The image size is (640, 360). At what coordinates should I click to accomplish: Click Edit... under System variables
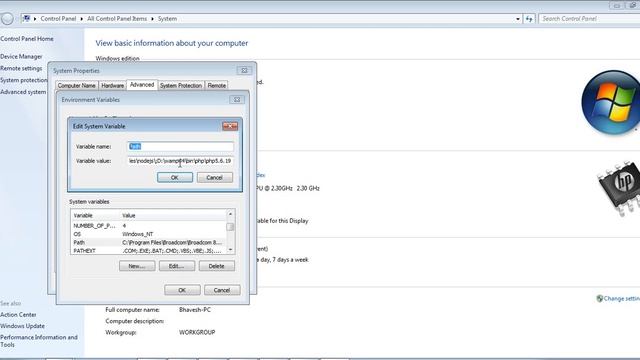point(177,266)
